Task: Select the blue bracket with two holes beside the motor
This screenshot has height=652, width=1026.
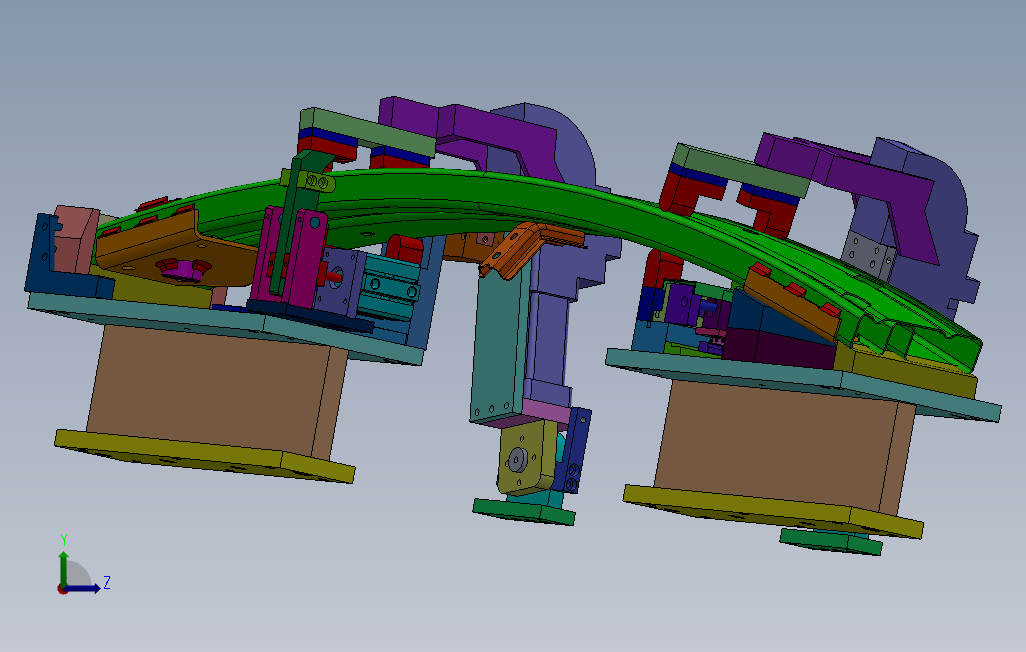Action: pyautogui.click(x=577, y=450)
